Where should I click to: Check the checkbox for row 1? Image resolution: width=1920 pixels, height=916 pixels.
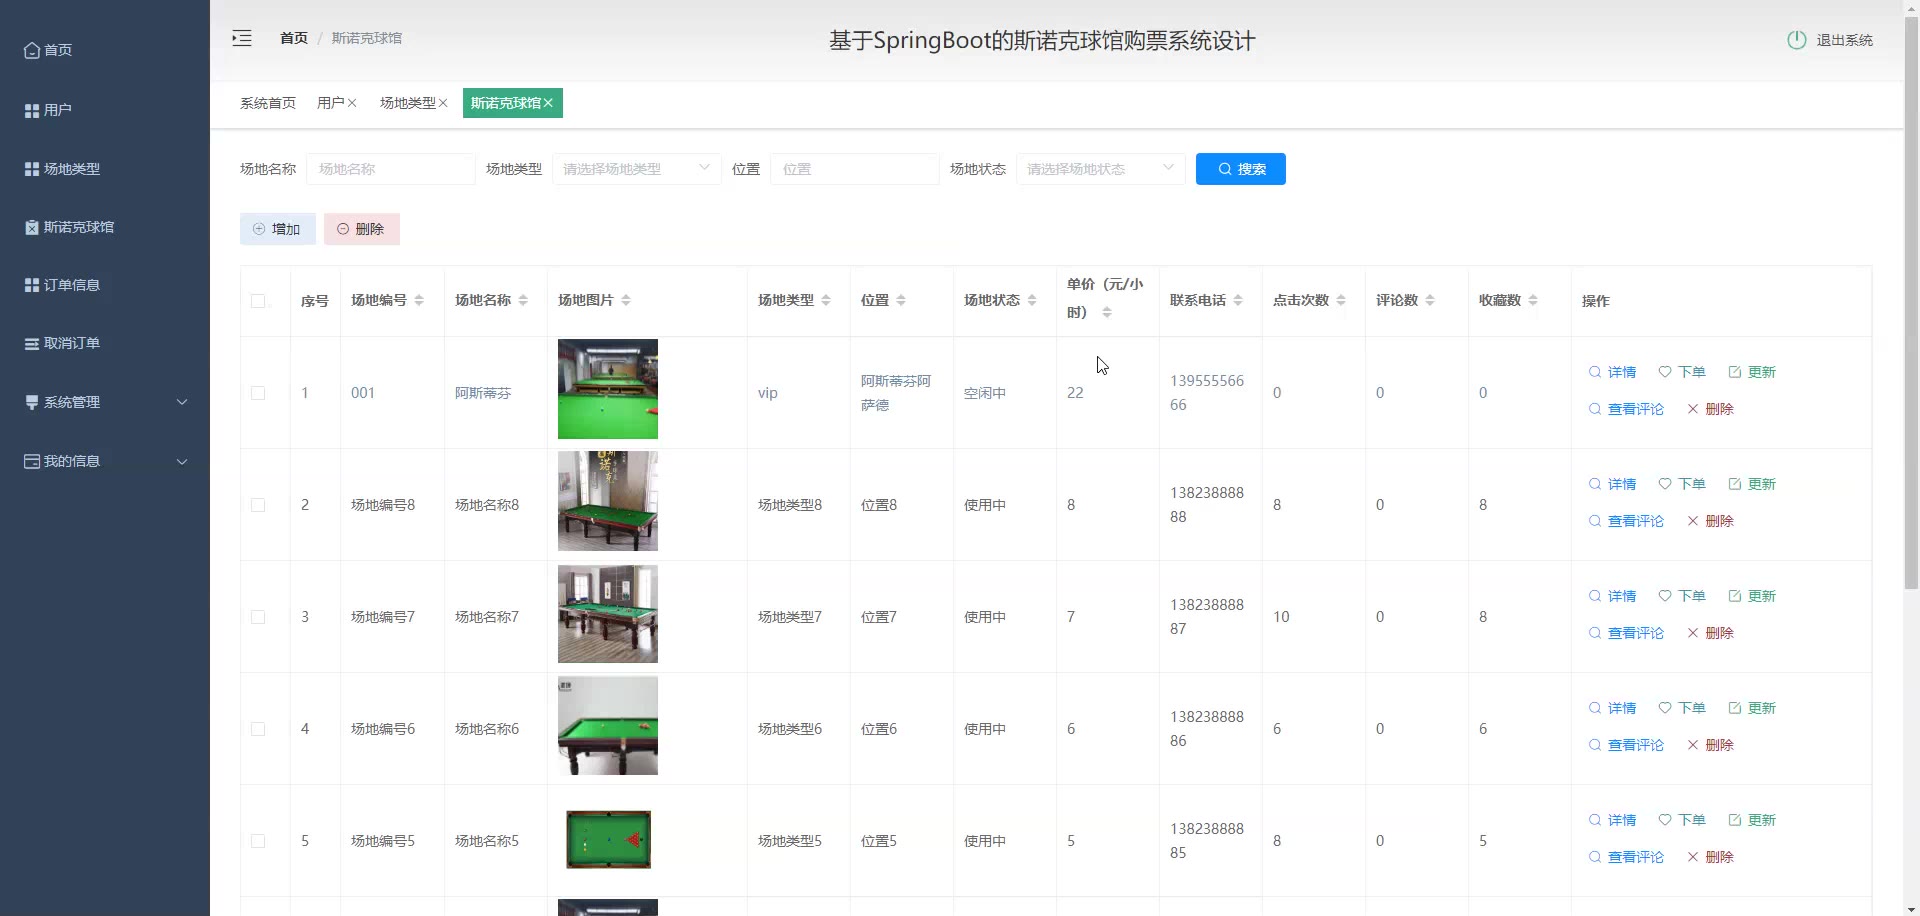[258, 393]
